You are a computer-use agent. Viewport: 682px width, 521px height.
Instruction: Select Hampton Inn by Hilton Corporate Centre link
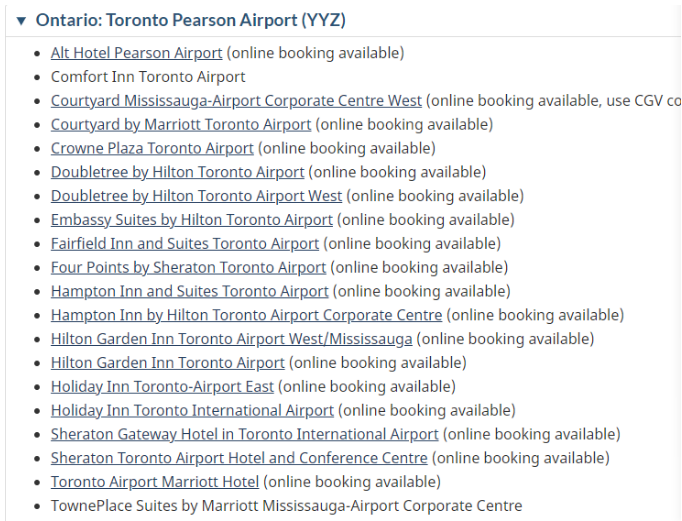[x=246, y=315]
